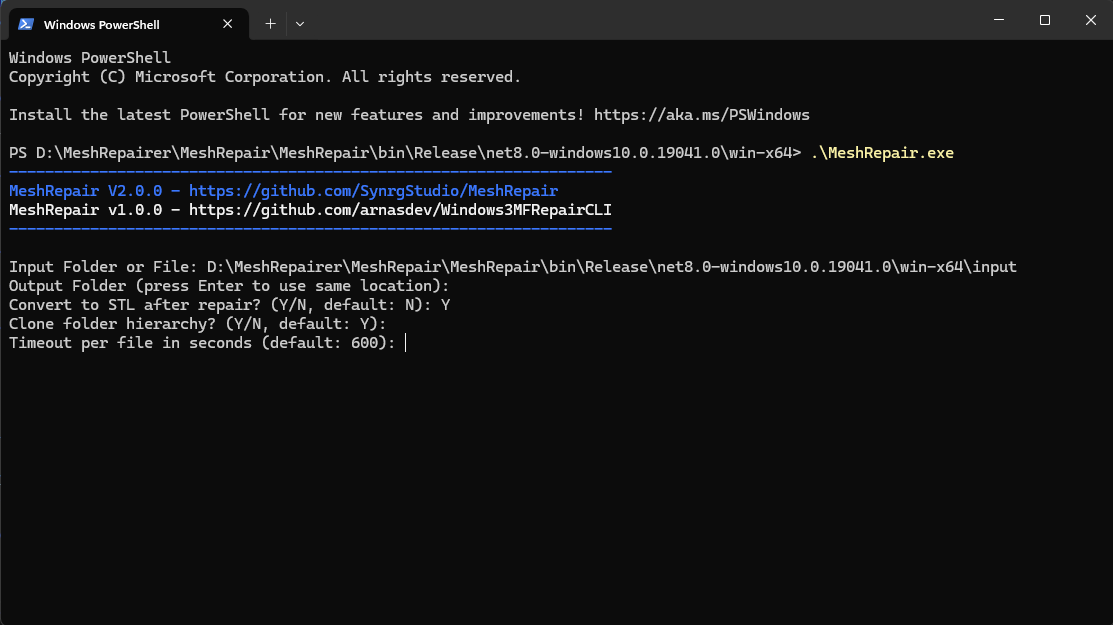Open the aka.ms/PSWindows link
This screenshot has height=625, width=1113.
click(701, 115)
